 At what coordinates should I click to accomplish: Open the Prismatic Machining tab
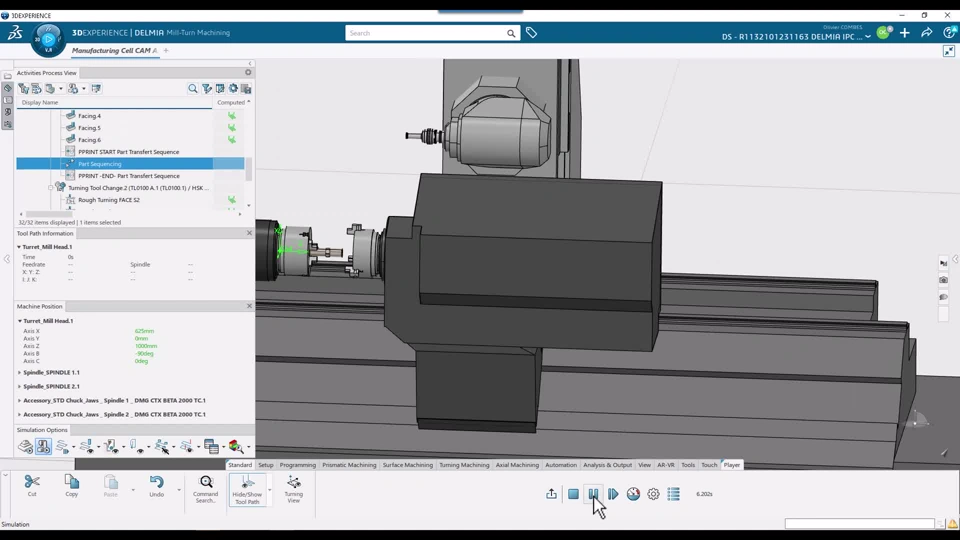pyautogui.click(x=349, y=465)
